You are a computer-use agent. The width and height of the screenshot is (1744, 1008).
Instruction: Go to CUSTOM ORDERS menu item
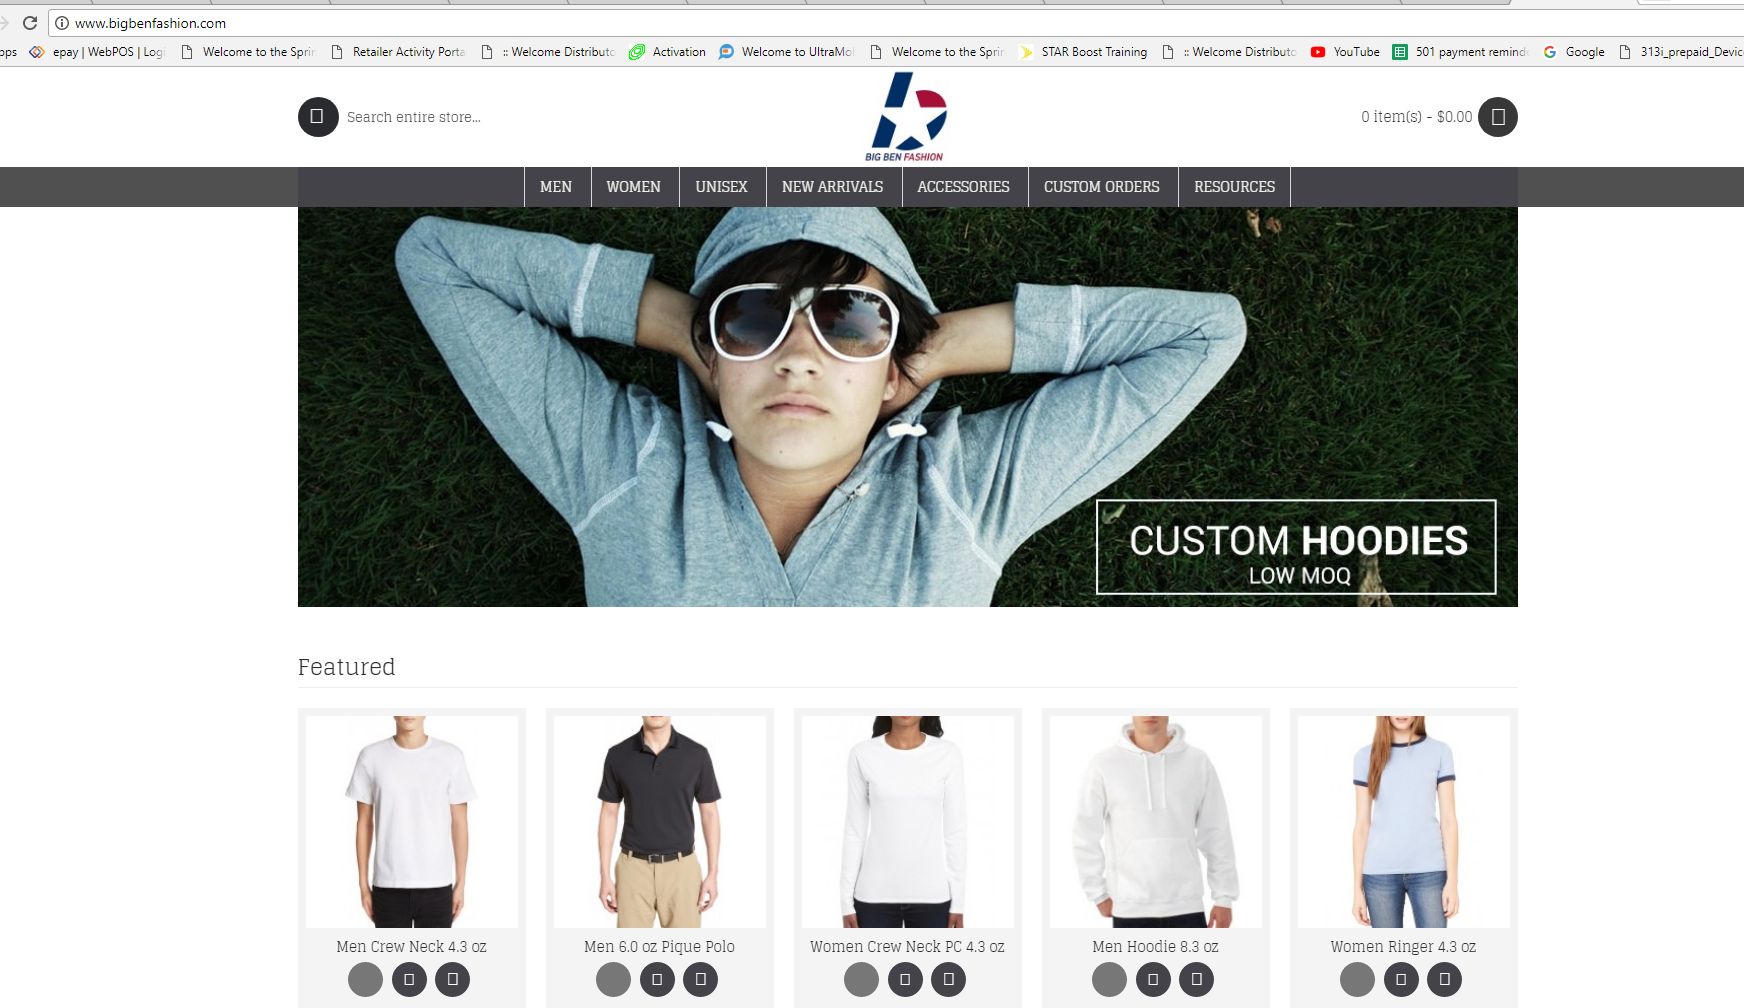[1101, 187]
